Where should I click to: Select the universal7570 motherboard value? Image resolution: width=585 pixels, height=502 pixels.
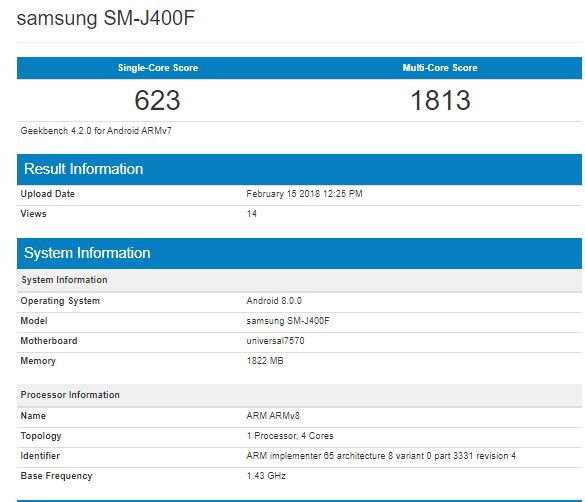coord(275,341)
